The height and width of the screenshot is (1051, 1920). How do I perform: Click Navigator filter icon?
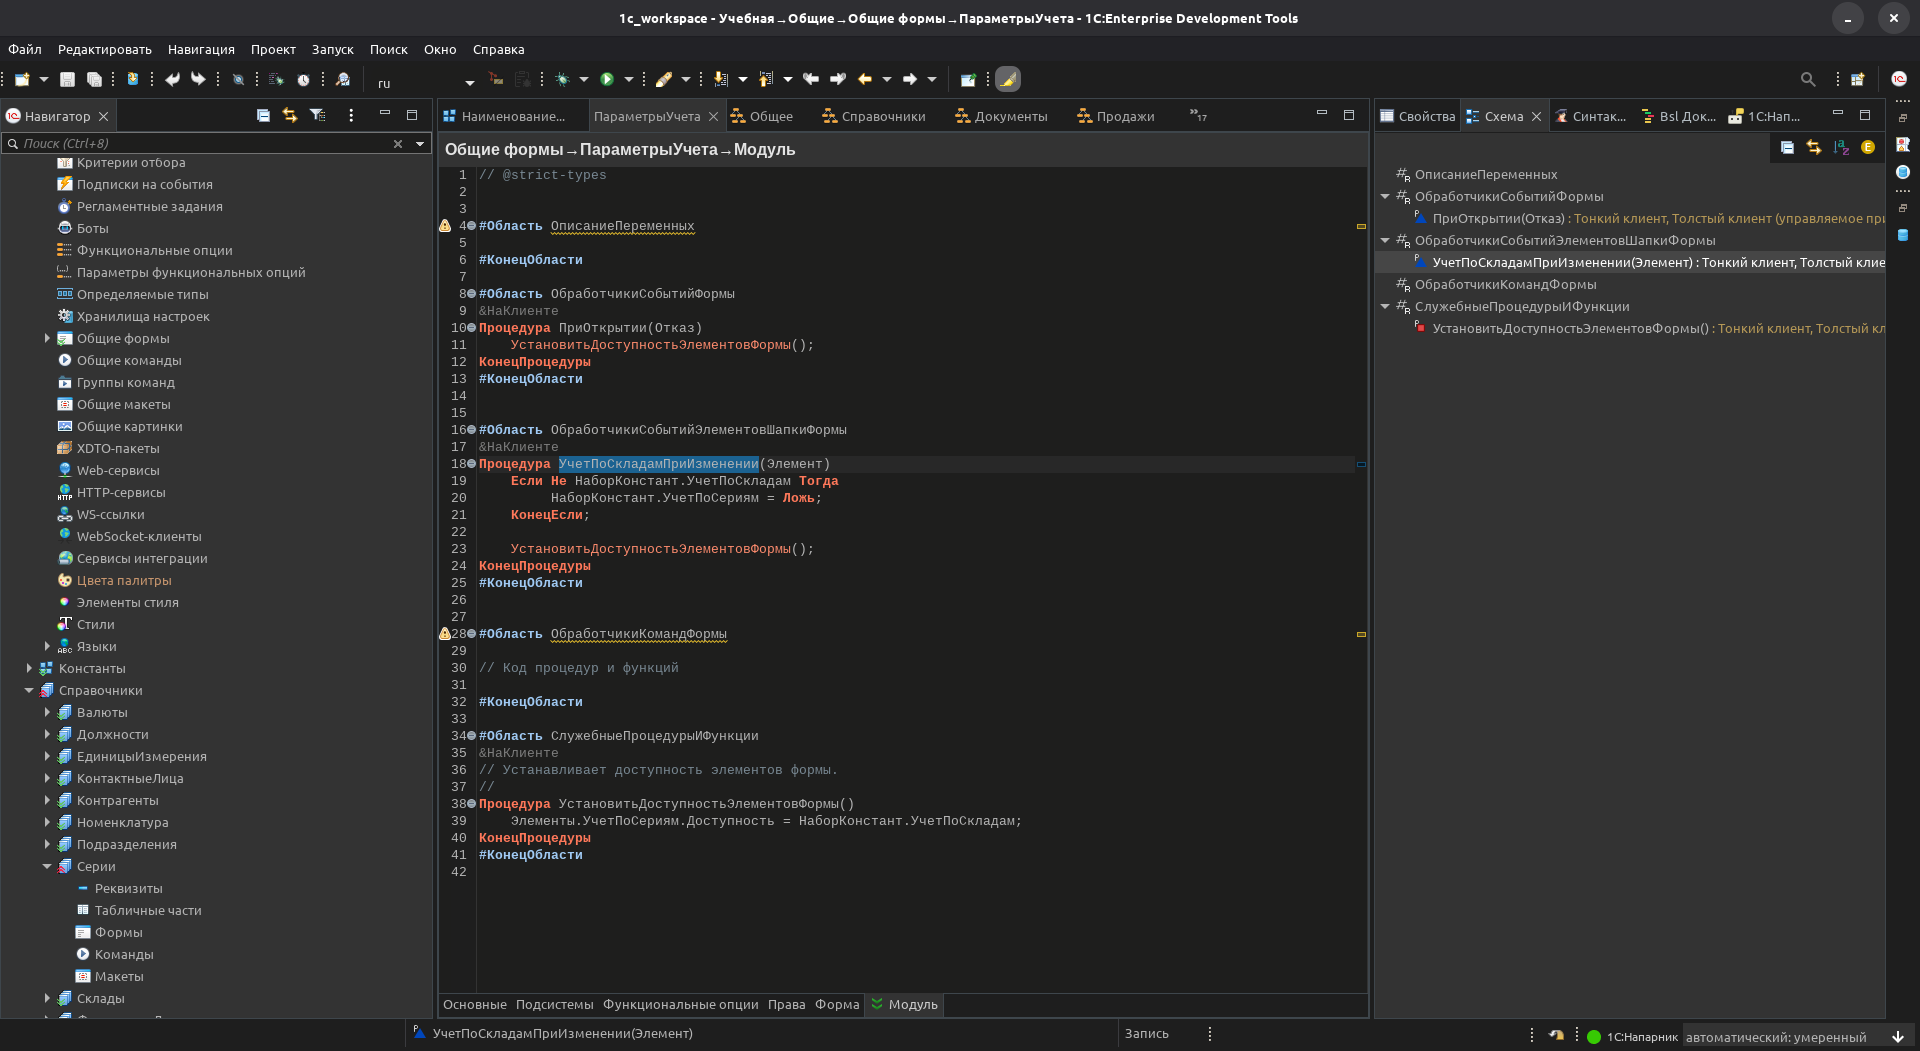point(317,116)
